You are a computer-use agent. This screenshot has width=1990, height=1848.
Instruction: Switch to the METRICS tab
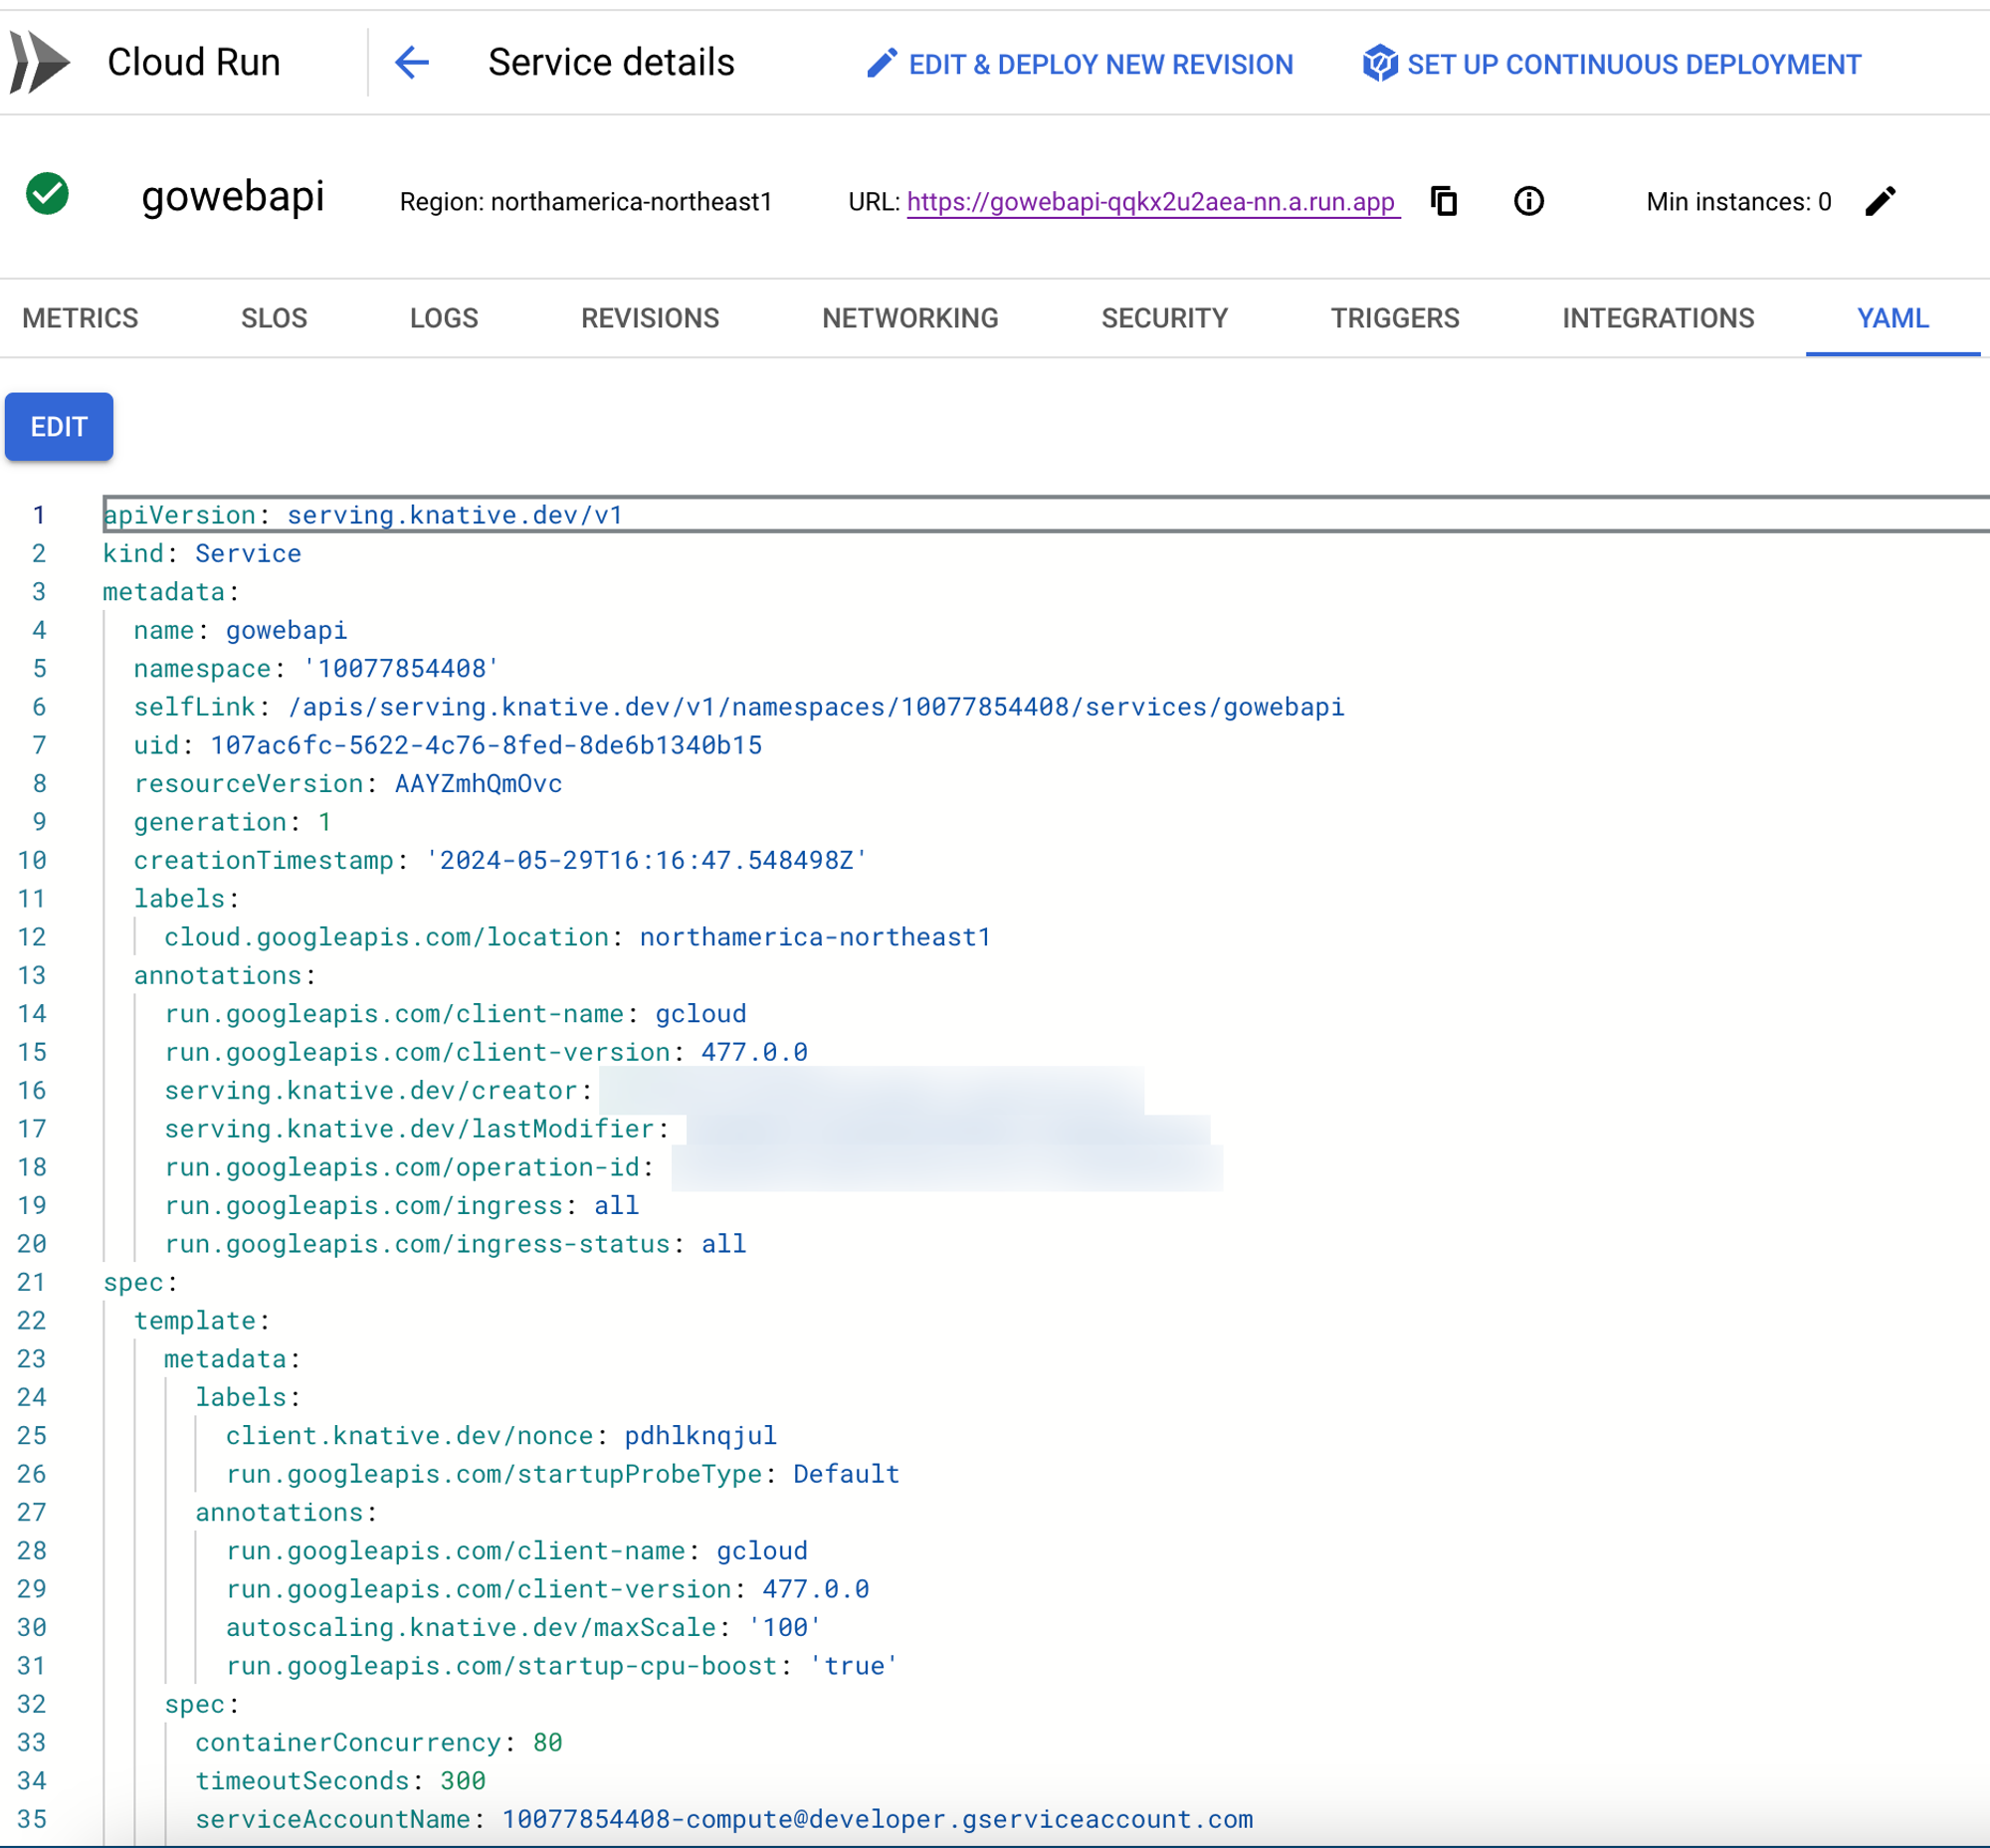click(80, 318)
